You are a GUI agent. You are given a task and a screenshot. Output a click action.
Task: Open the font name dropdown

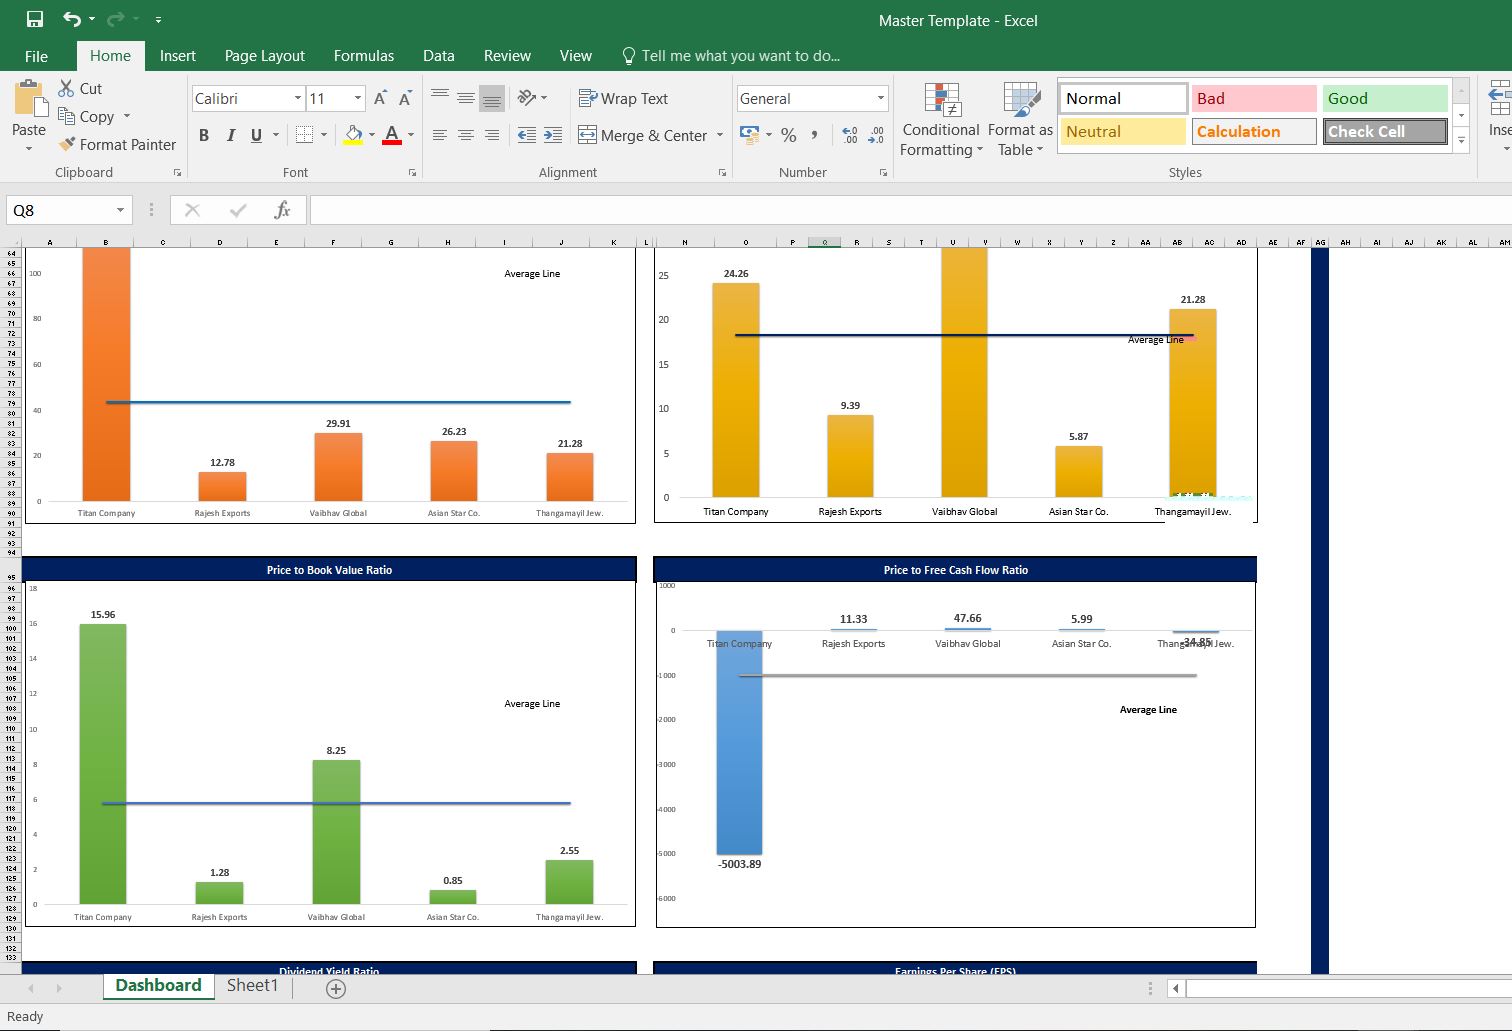click(298, 98)
